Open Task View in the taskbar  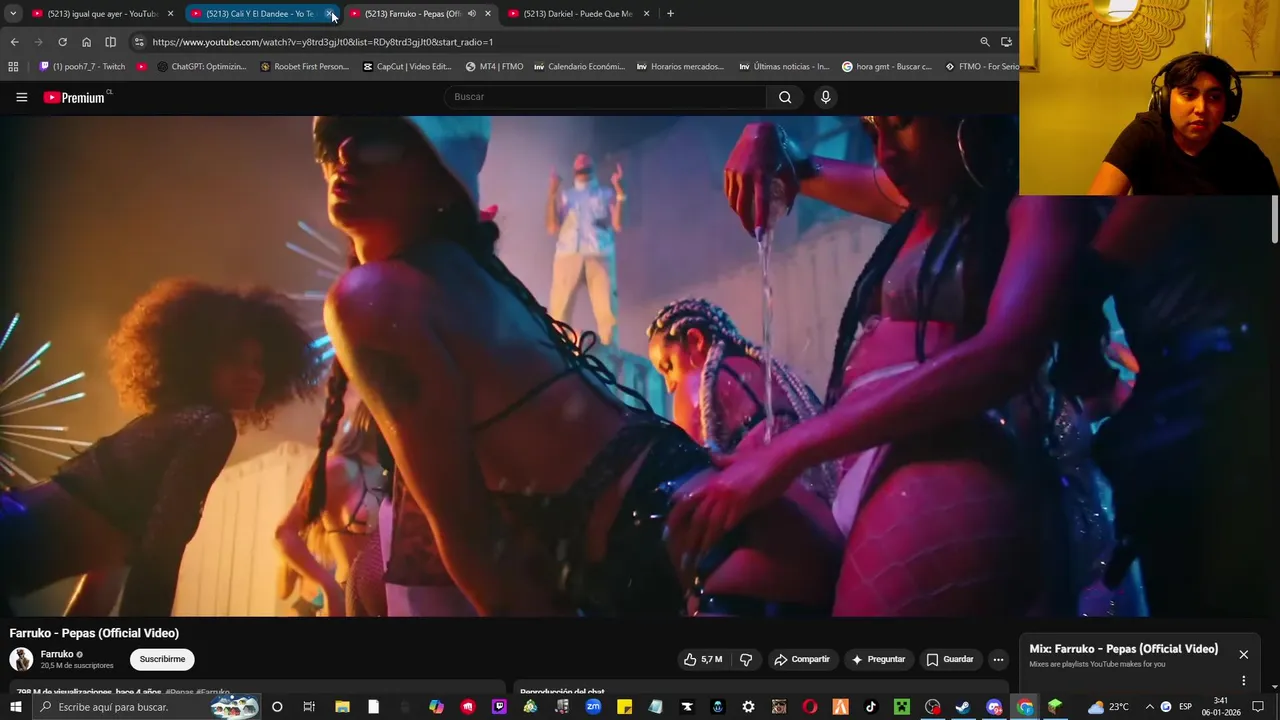pyautogui.click(x=309, y=707)
